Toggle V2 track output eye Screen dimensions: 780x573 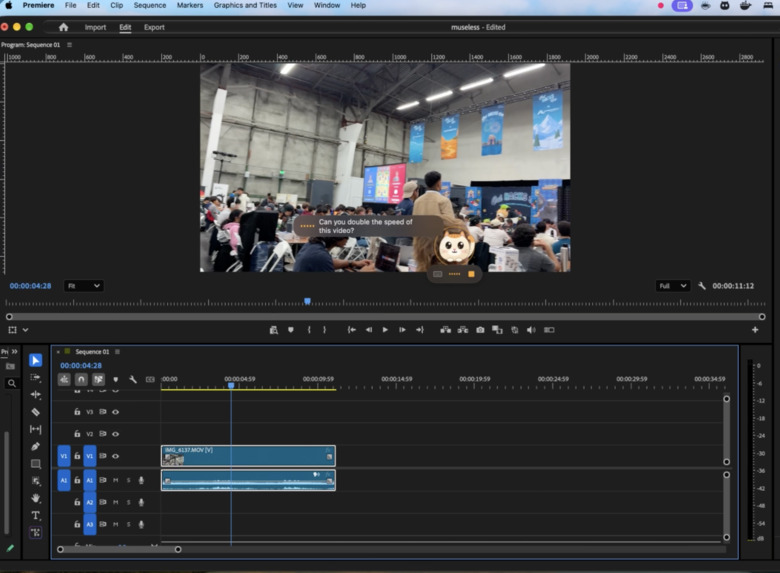[115, 434]
